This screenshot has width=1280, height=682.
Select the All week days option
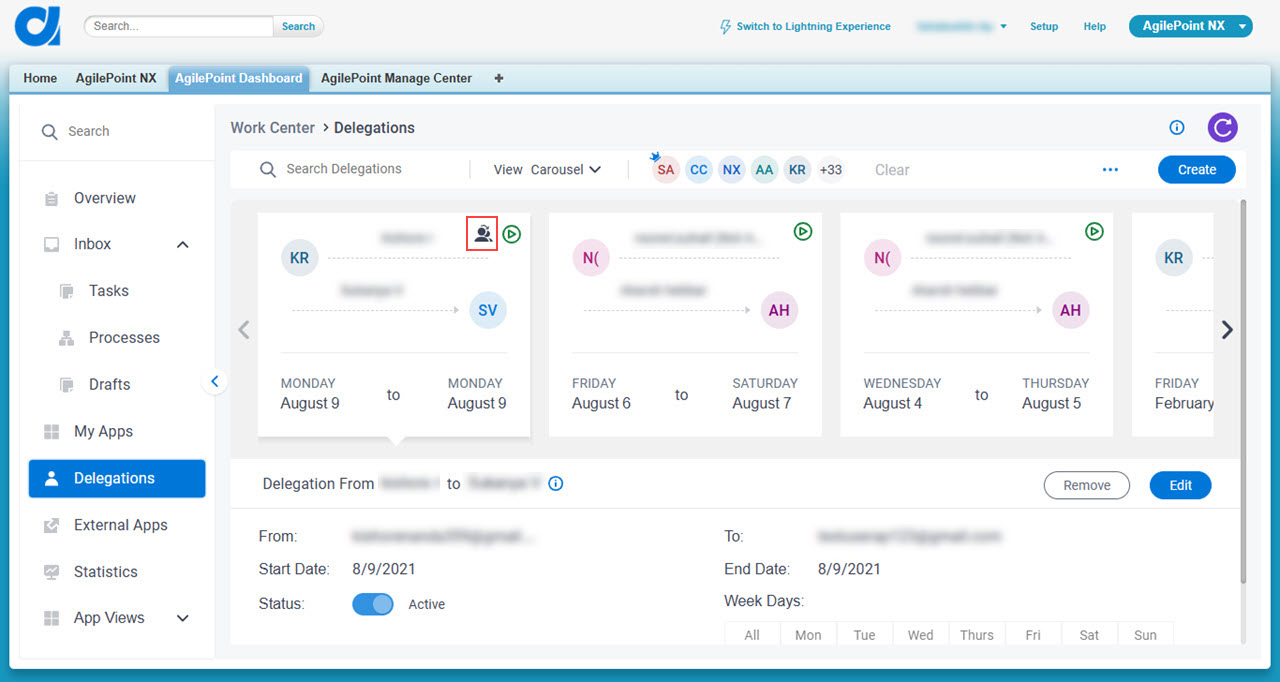point(752,635)
